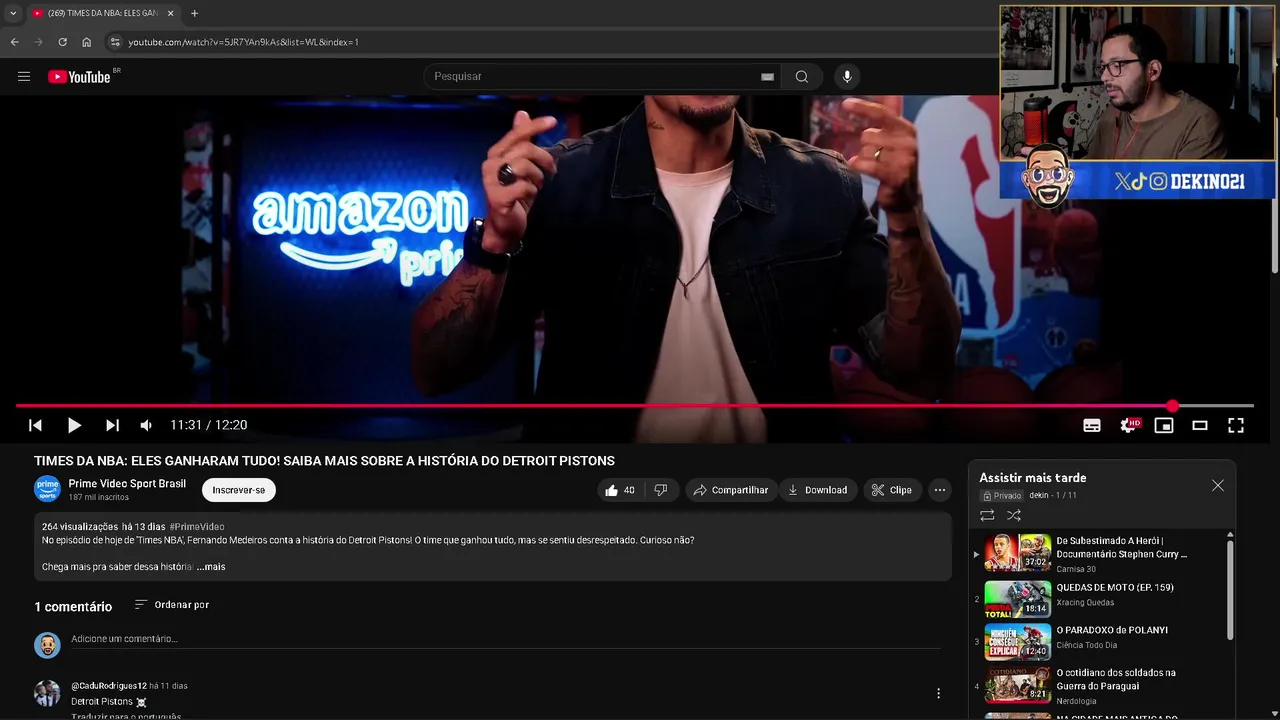View site information icon in address bar
Viewport: 1280px width, 720px height.
point(115,42)
